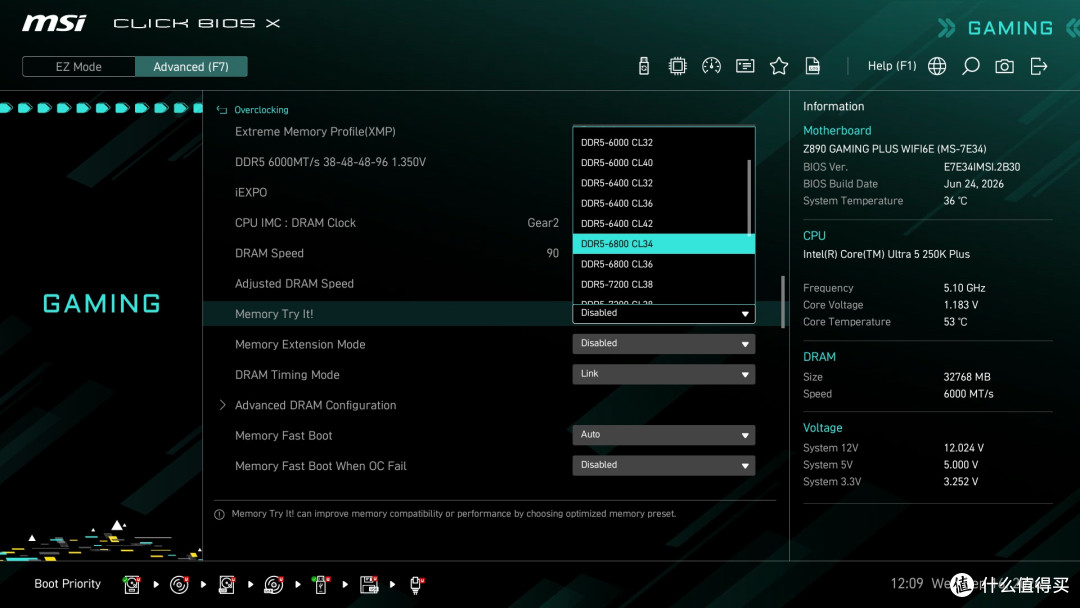Close the Memory Try It! Disabled dropdown
This screenshot has width=1080, height=608.
(x=663, y=313)
